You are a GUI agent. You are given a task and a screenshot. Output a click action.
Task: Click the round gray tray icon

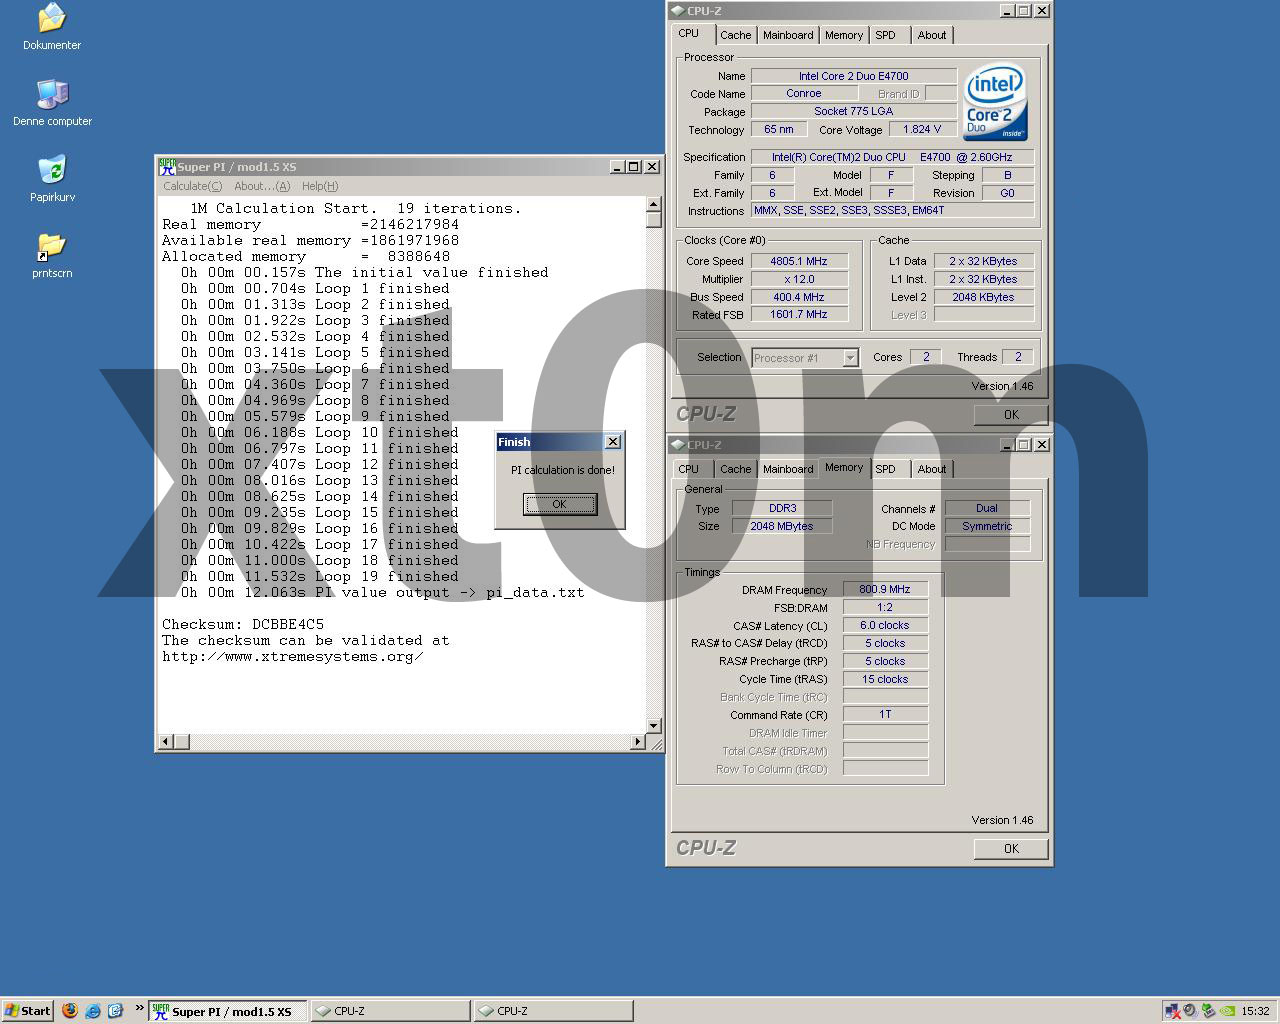pyautogui.click(x=1189, y=1011)
